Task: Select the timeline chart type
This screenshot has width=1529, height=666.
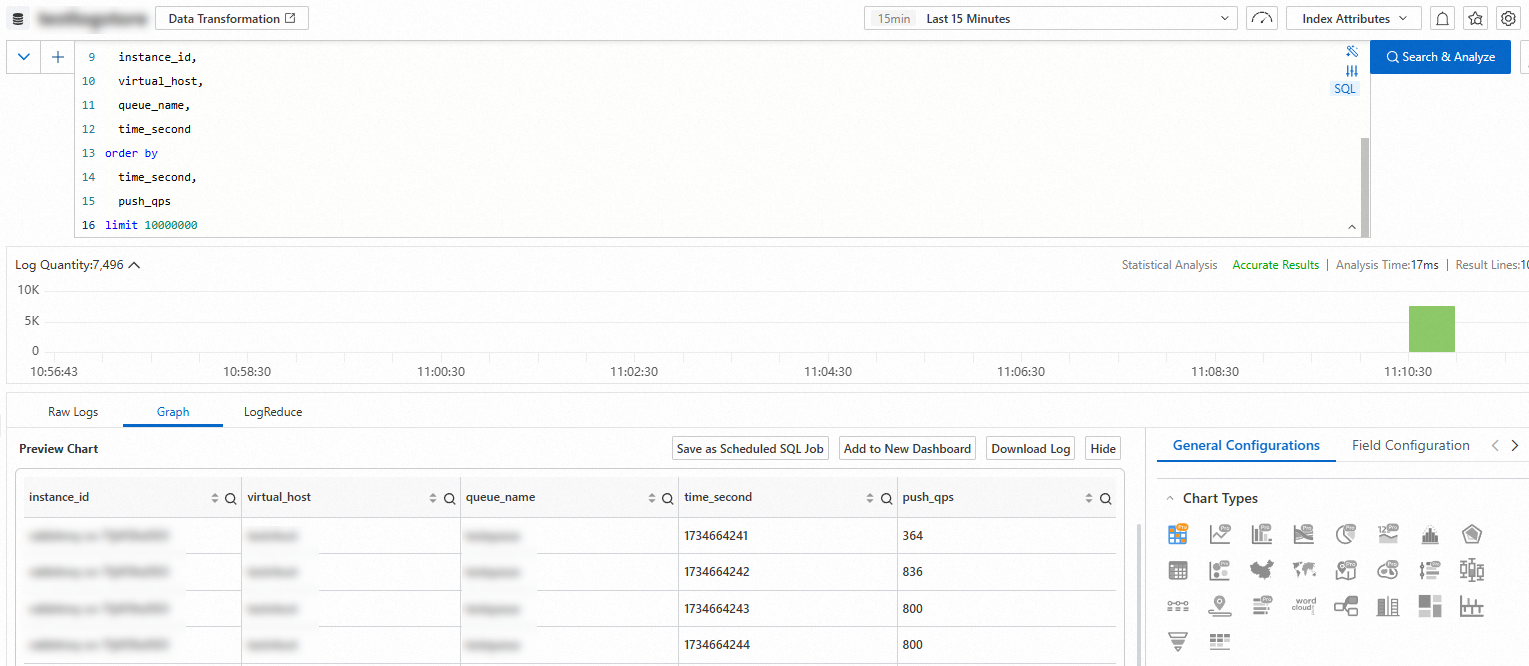Action: coord(1178,606)
